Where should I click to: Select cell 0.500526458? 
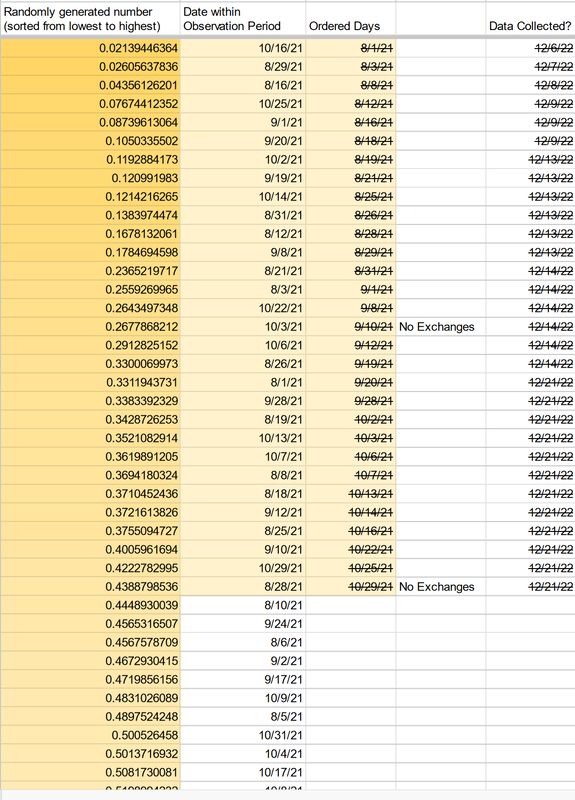pos(90,736)
